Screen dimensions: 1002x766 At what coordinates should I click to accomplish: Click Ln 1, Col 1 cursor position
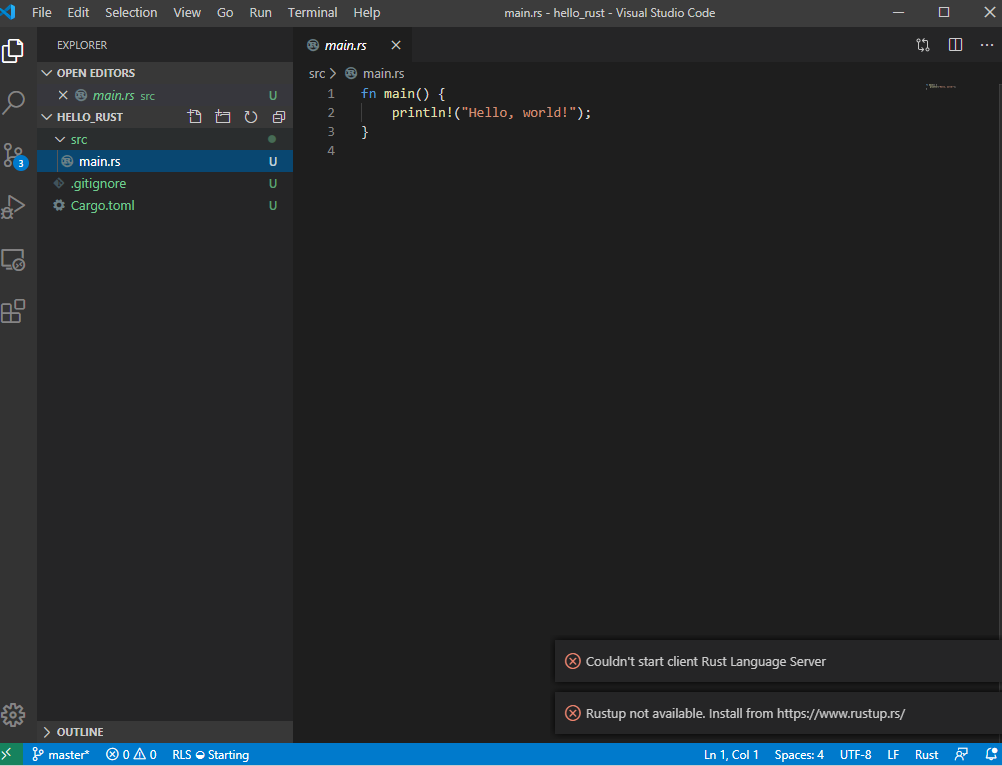pos(731,755)
